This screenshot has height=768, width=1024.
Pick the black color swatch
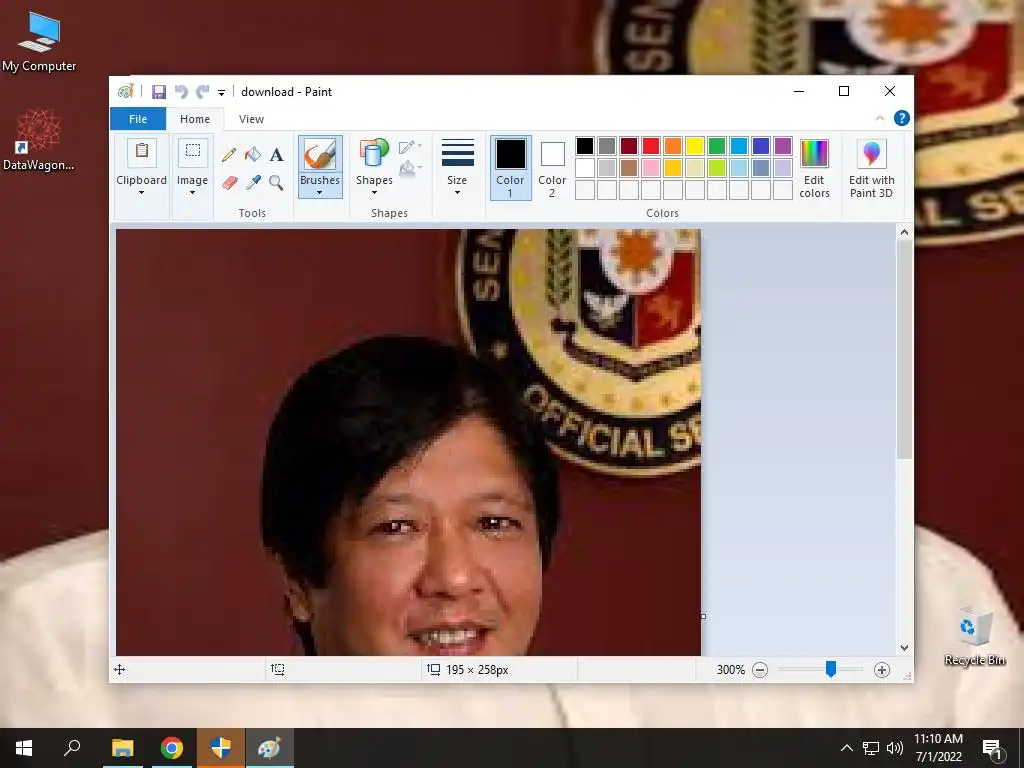585,146
